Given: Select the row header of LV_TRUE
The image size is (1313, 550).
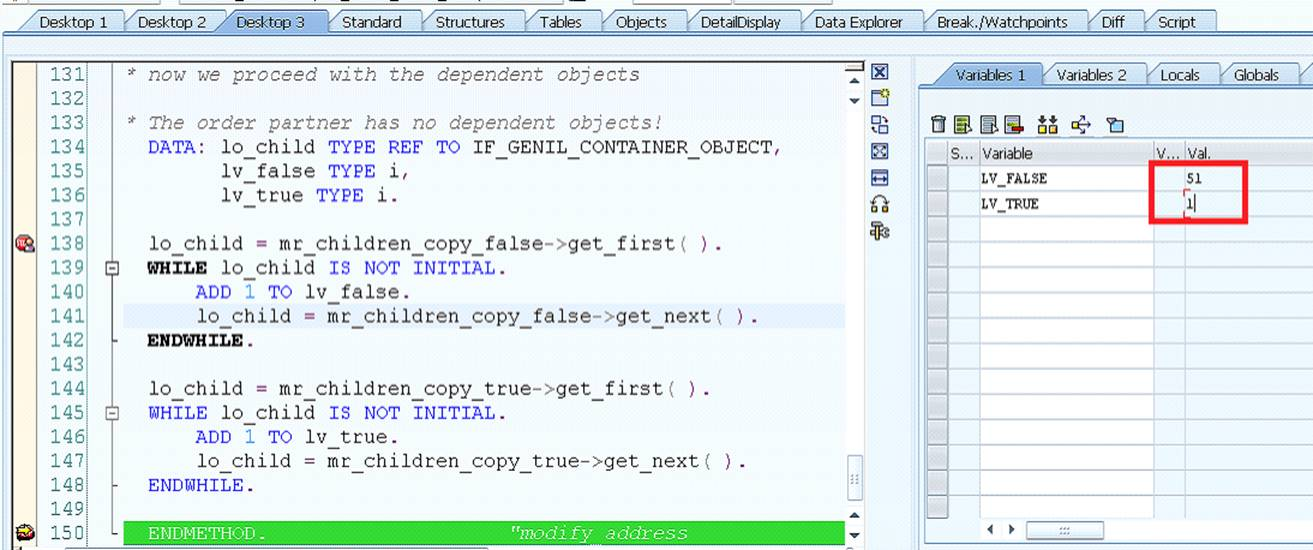Looking at the screenshot, I should point(935,203).
